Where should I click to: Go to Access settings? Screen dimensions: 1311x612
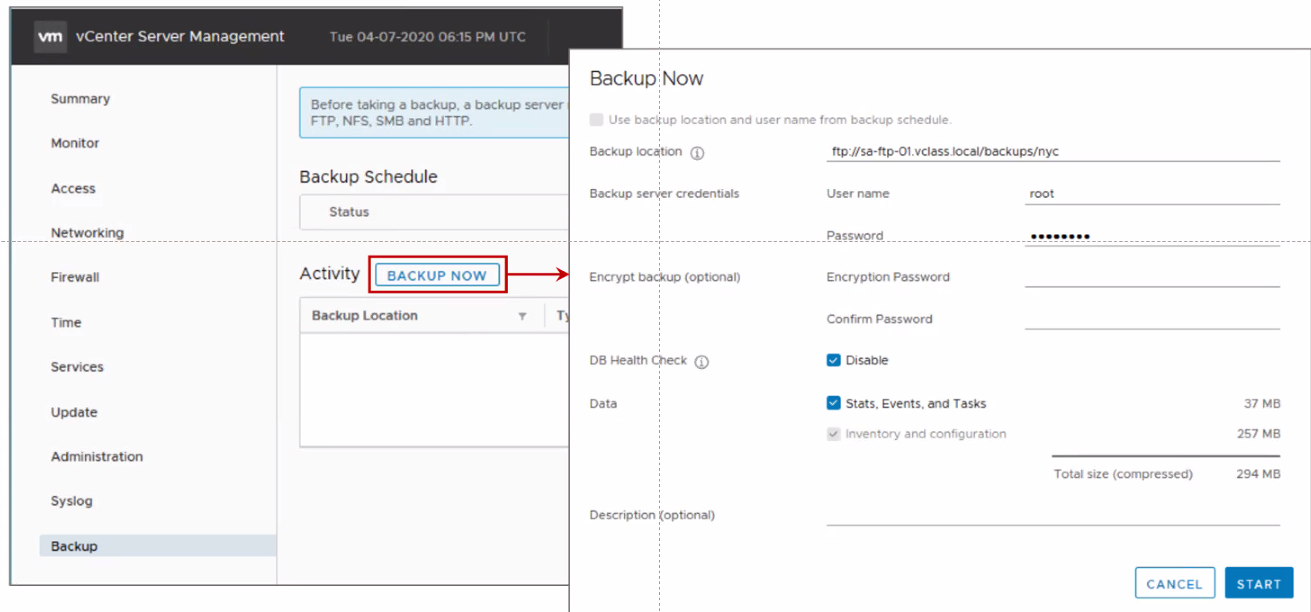(x=73, y=188)
